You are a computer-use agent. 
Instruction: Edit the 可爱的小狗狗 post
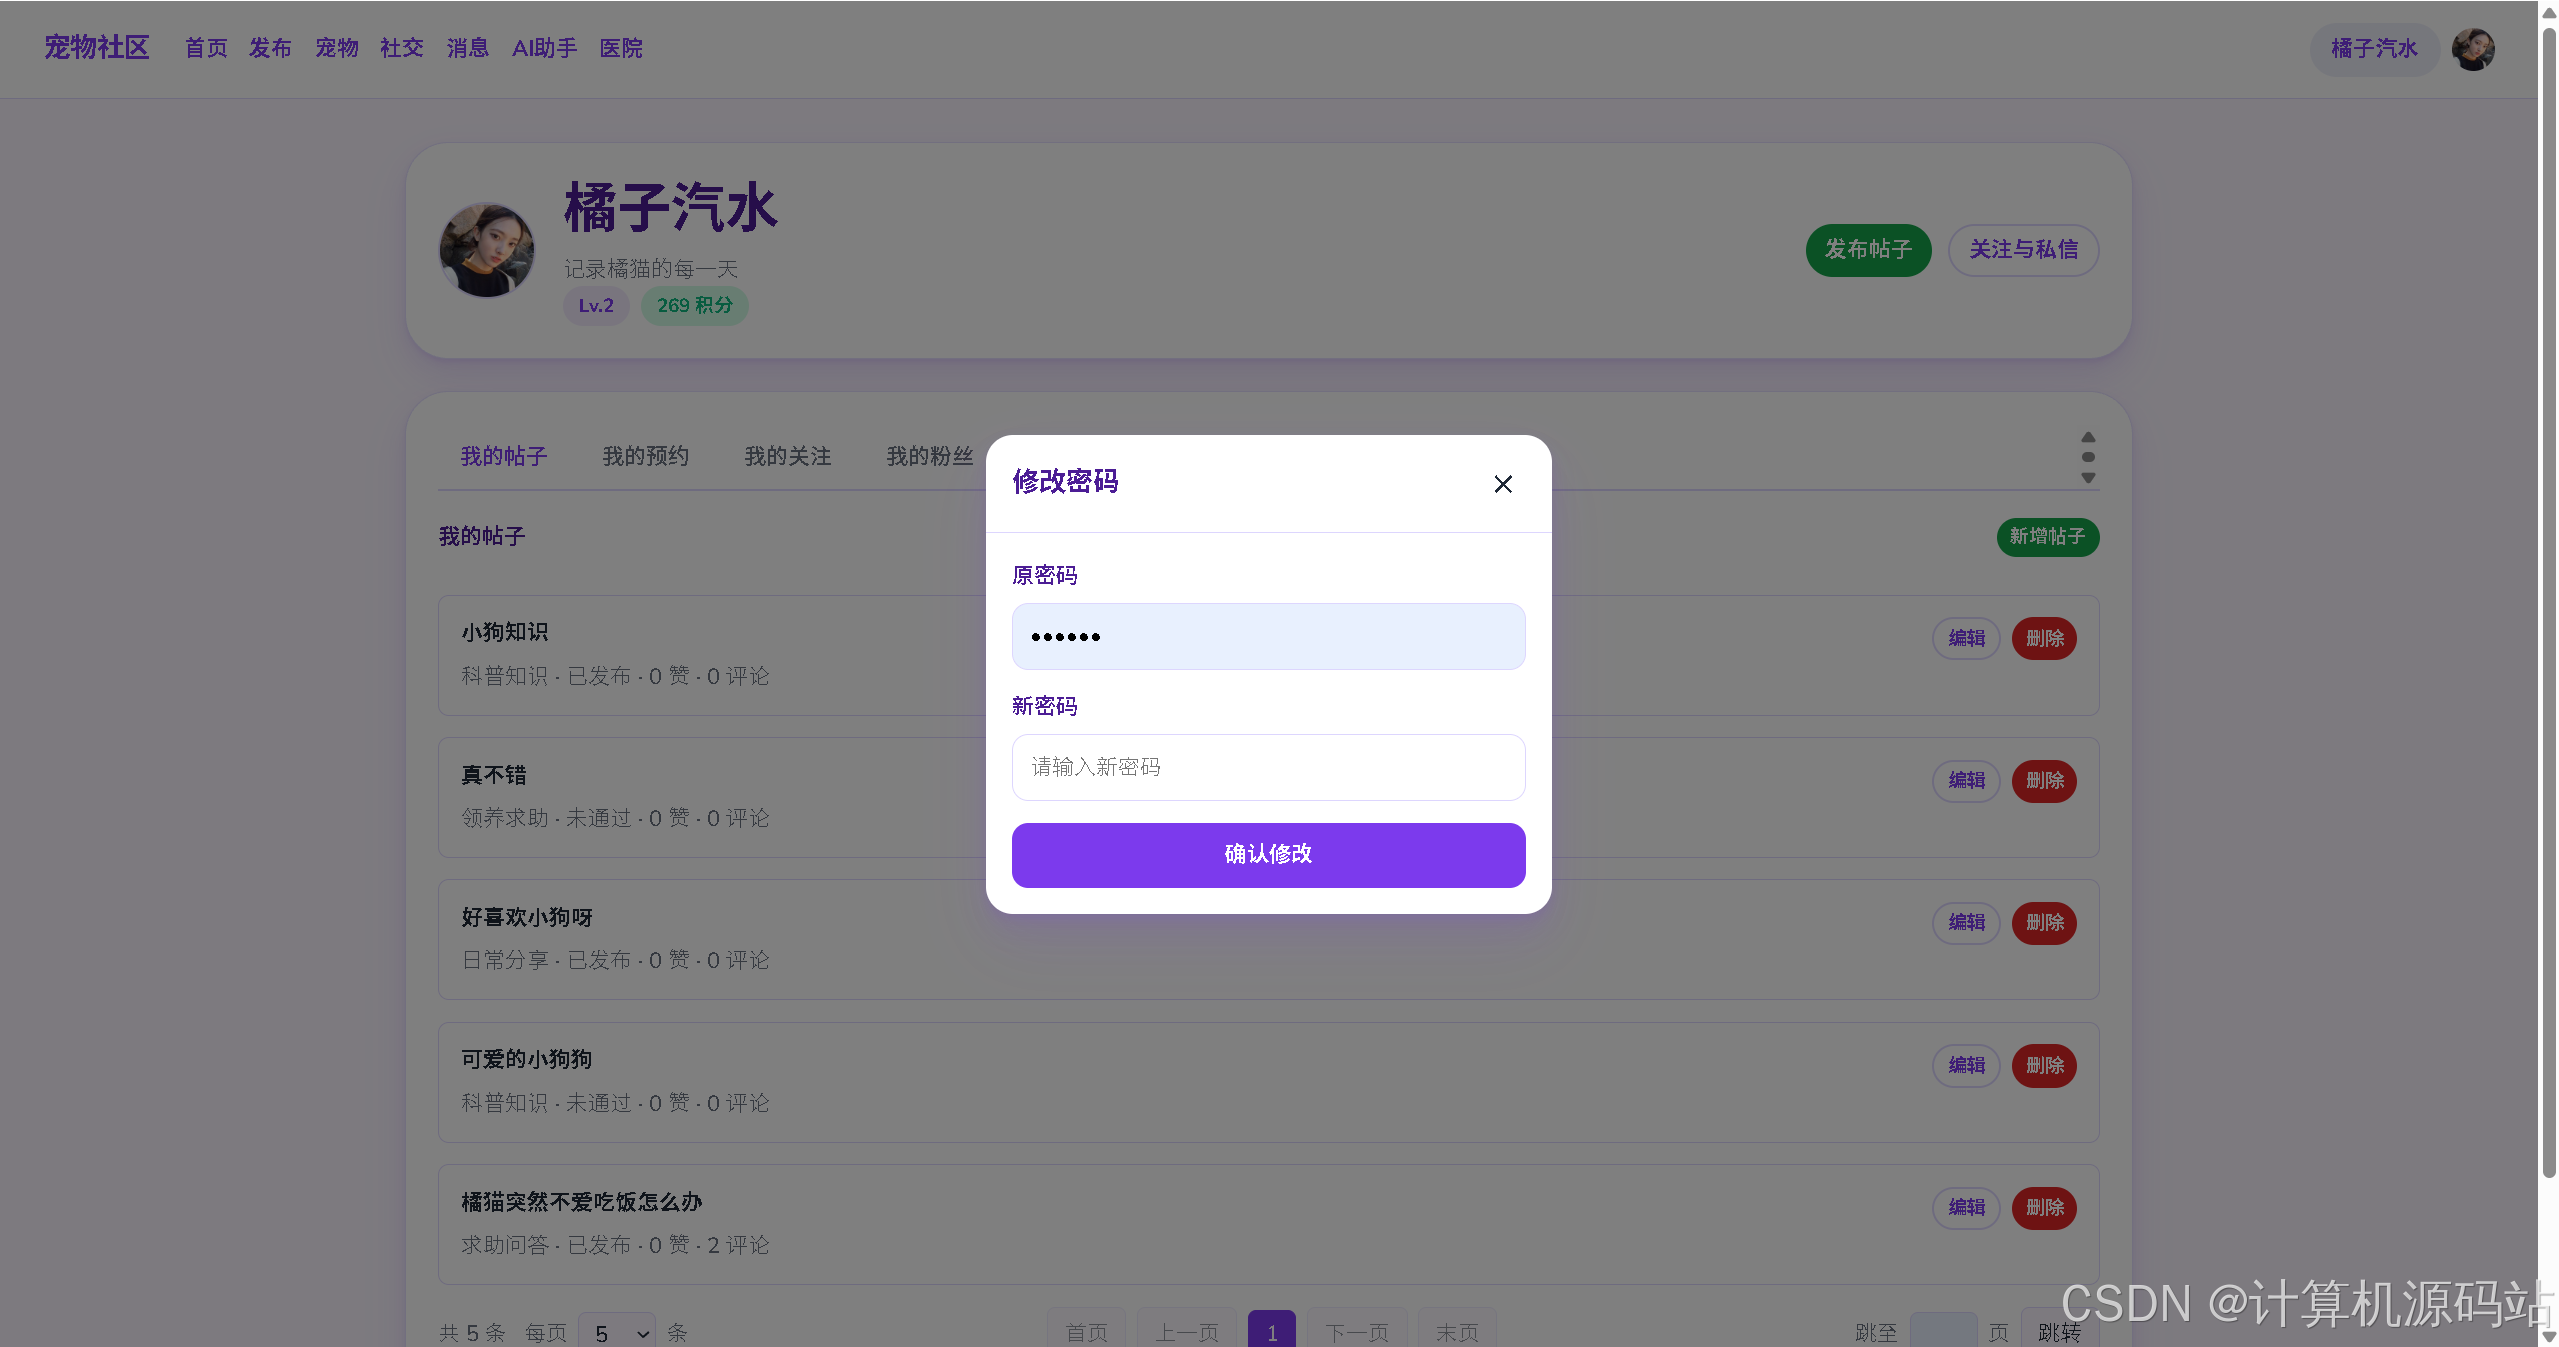[1966, 1065]
